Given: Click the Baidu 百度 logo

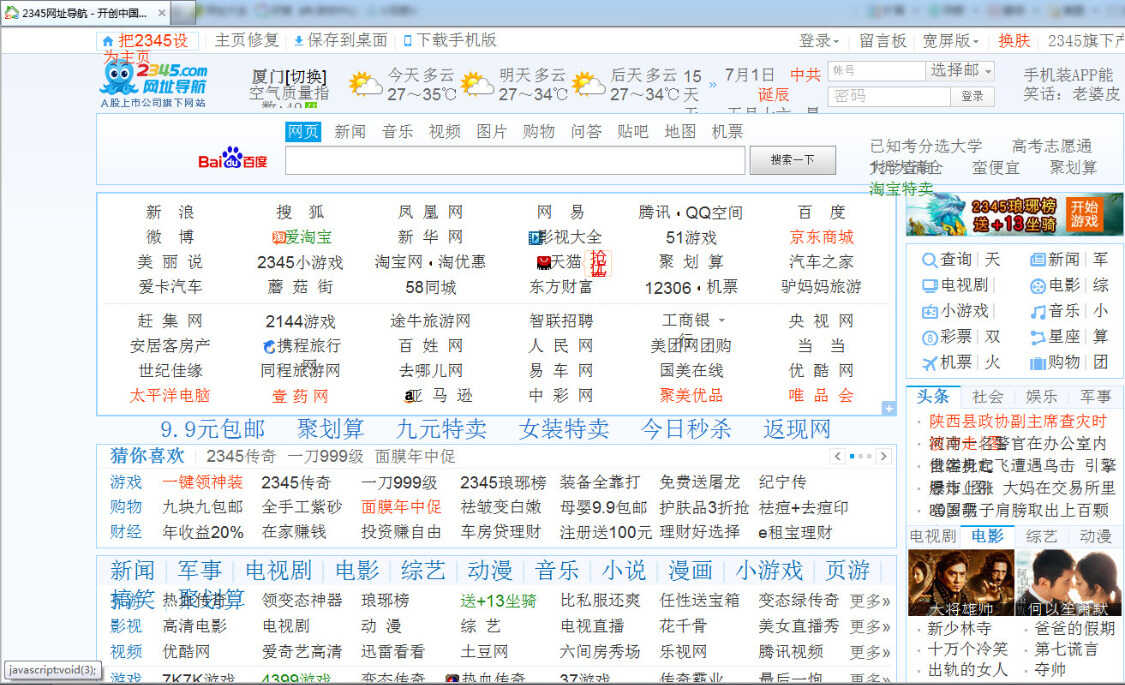Looking at the screenshot, I should pos(232,159).
